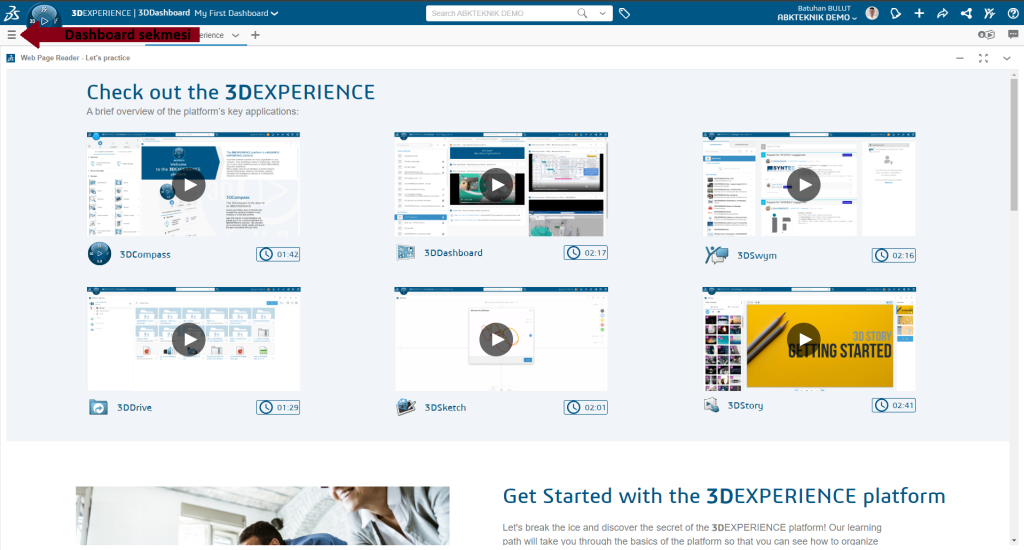Image resolution: width=1024 pixels, height=550 pixels.
Task: Toggle the play experience switch icon
Action: (x=986, y=35)
